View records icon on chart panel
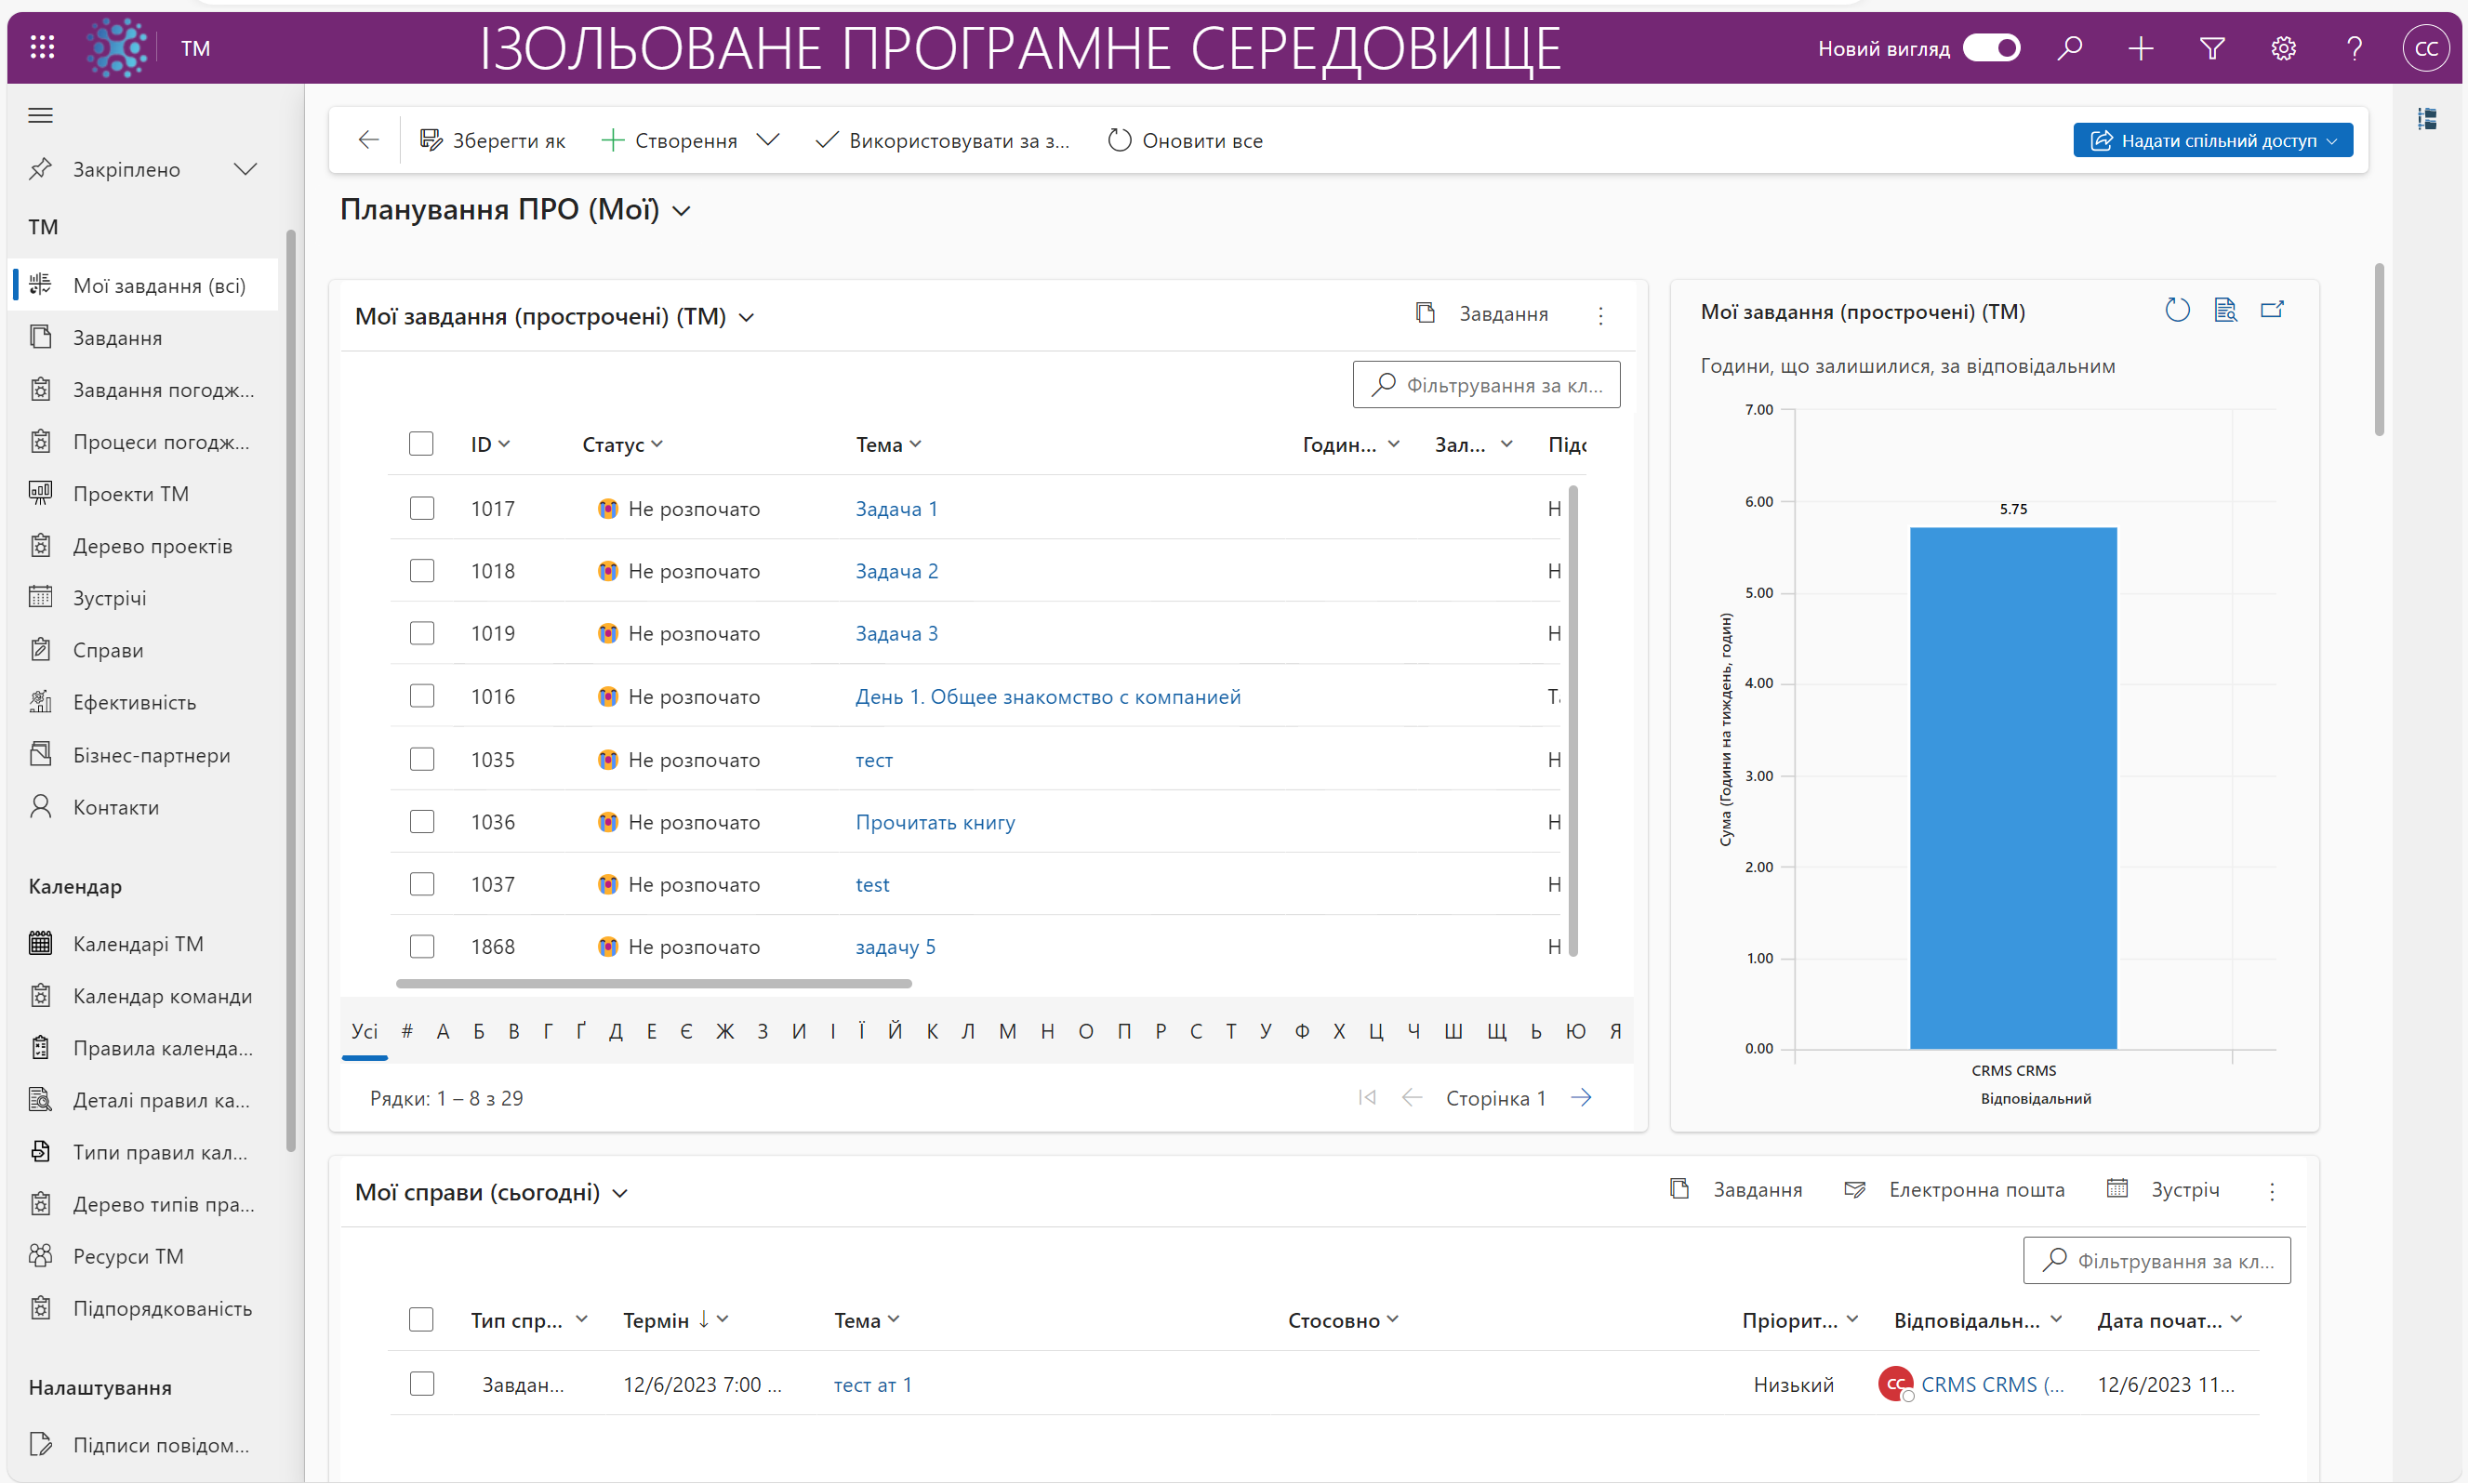The width and height of the screenshot is (2468, 1484). click(x=2225, y=310)
